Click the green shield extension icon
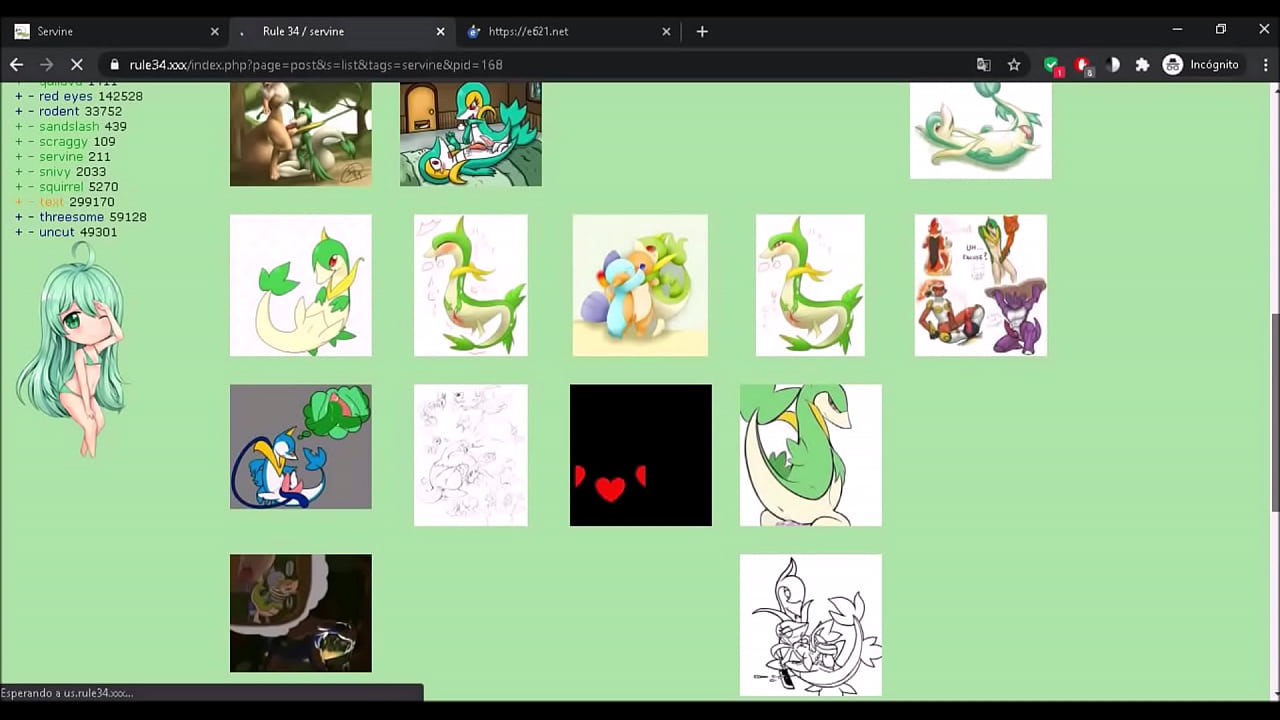Viewport: 1280px width, 720px height. (x=1051, y=65)
